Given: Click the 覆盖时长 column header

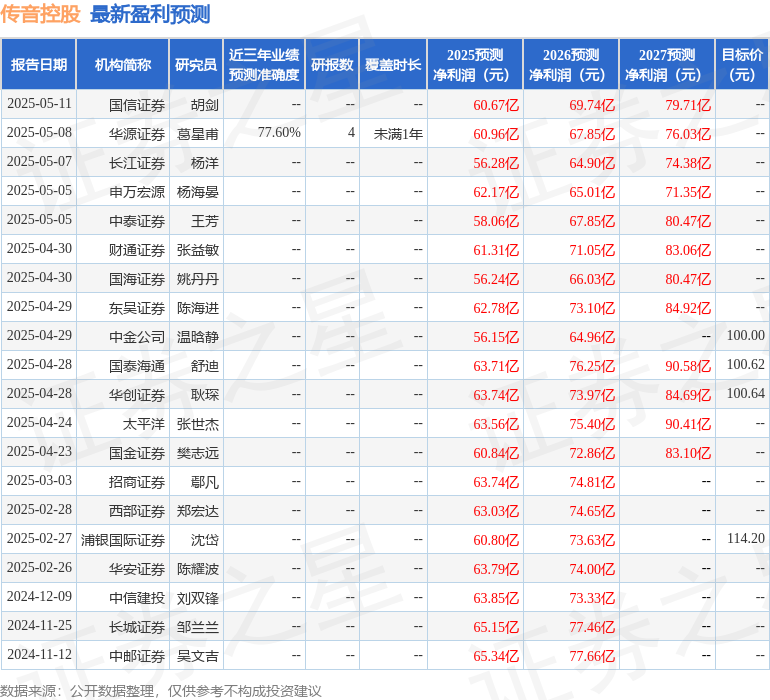Looking at the screenshot, I should click(393, 64).
